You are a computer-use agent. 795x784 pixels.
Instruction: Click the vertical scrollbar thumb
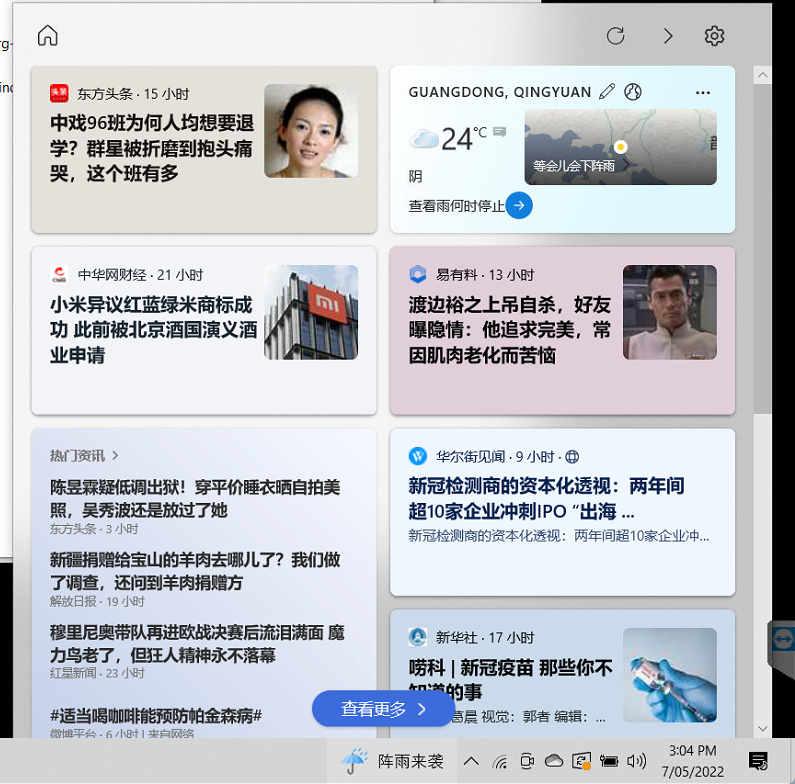763,248
